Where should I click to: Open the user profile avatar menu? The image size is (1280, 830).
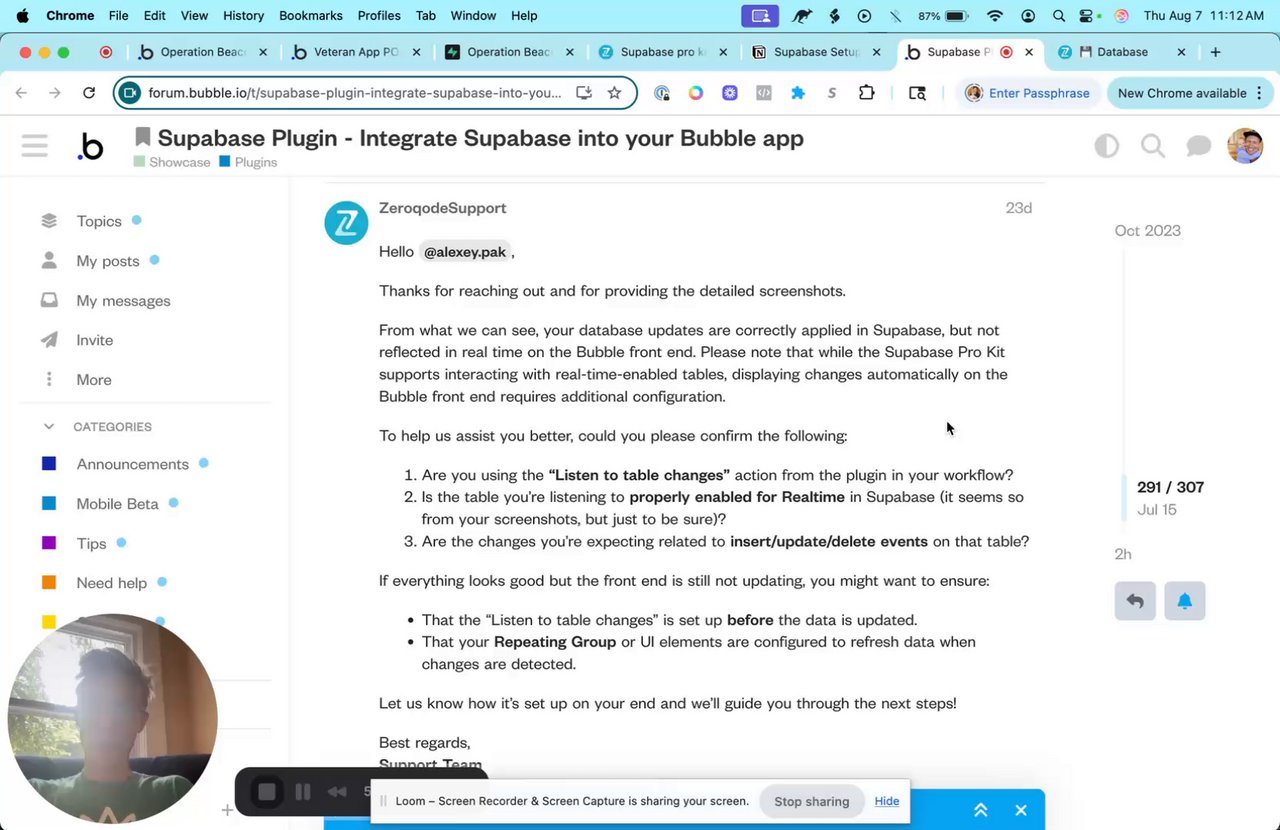pos(1245,146)
